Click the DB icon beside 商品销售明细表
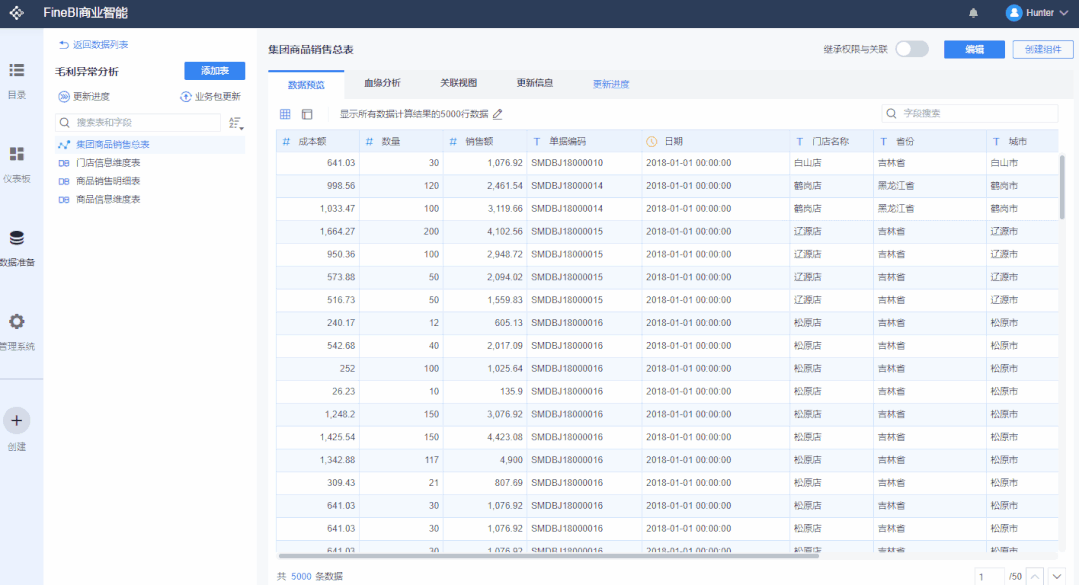 tap(64, 181)
